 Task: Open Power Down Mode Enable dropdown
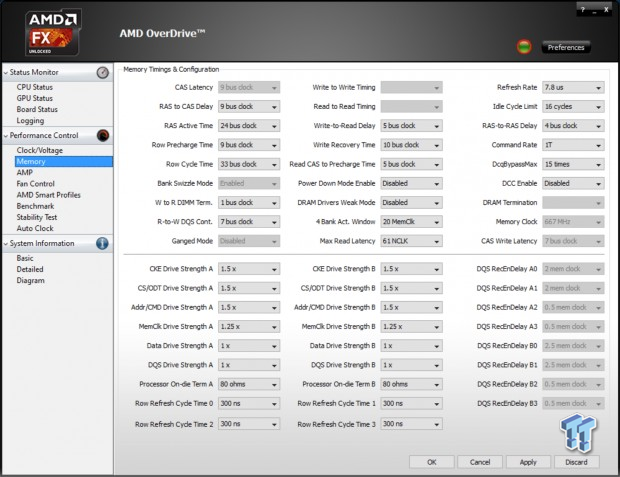[410, 183]
